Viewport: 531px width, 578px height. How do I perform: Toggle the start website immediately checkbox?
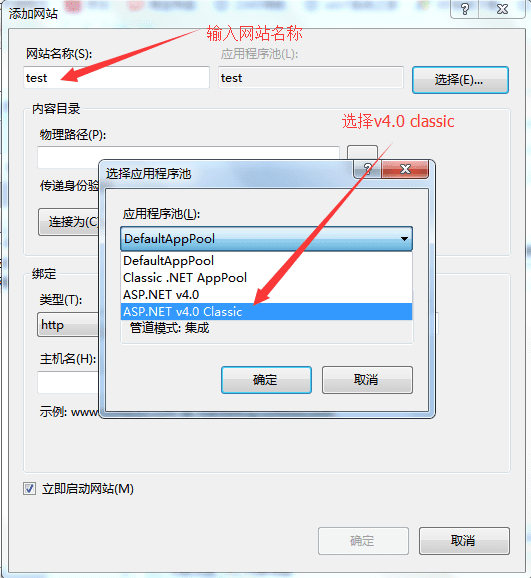[30, 488]
